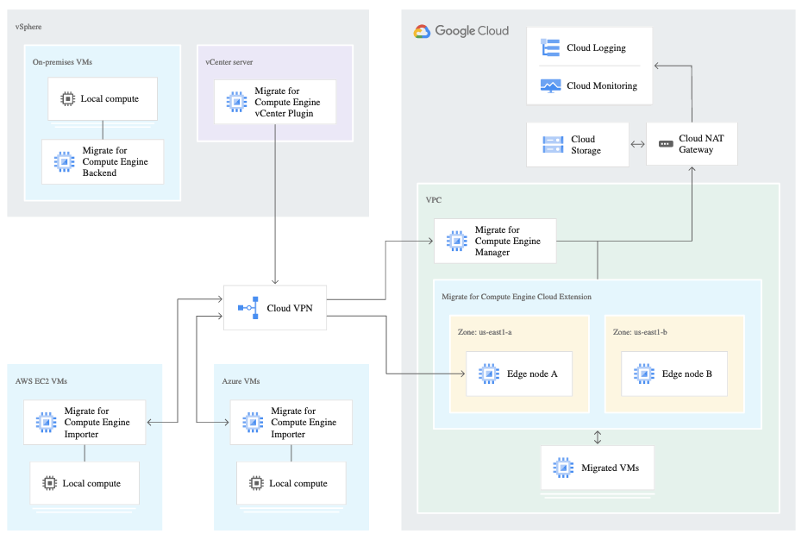The height and width of the screenshot is (540, 808).
Task: Click the Cloud Extension group title
Action: tap(516, 297)
